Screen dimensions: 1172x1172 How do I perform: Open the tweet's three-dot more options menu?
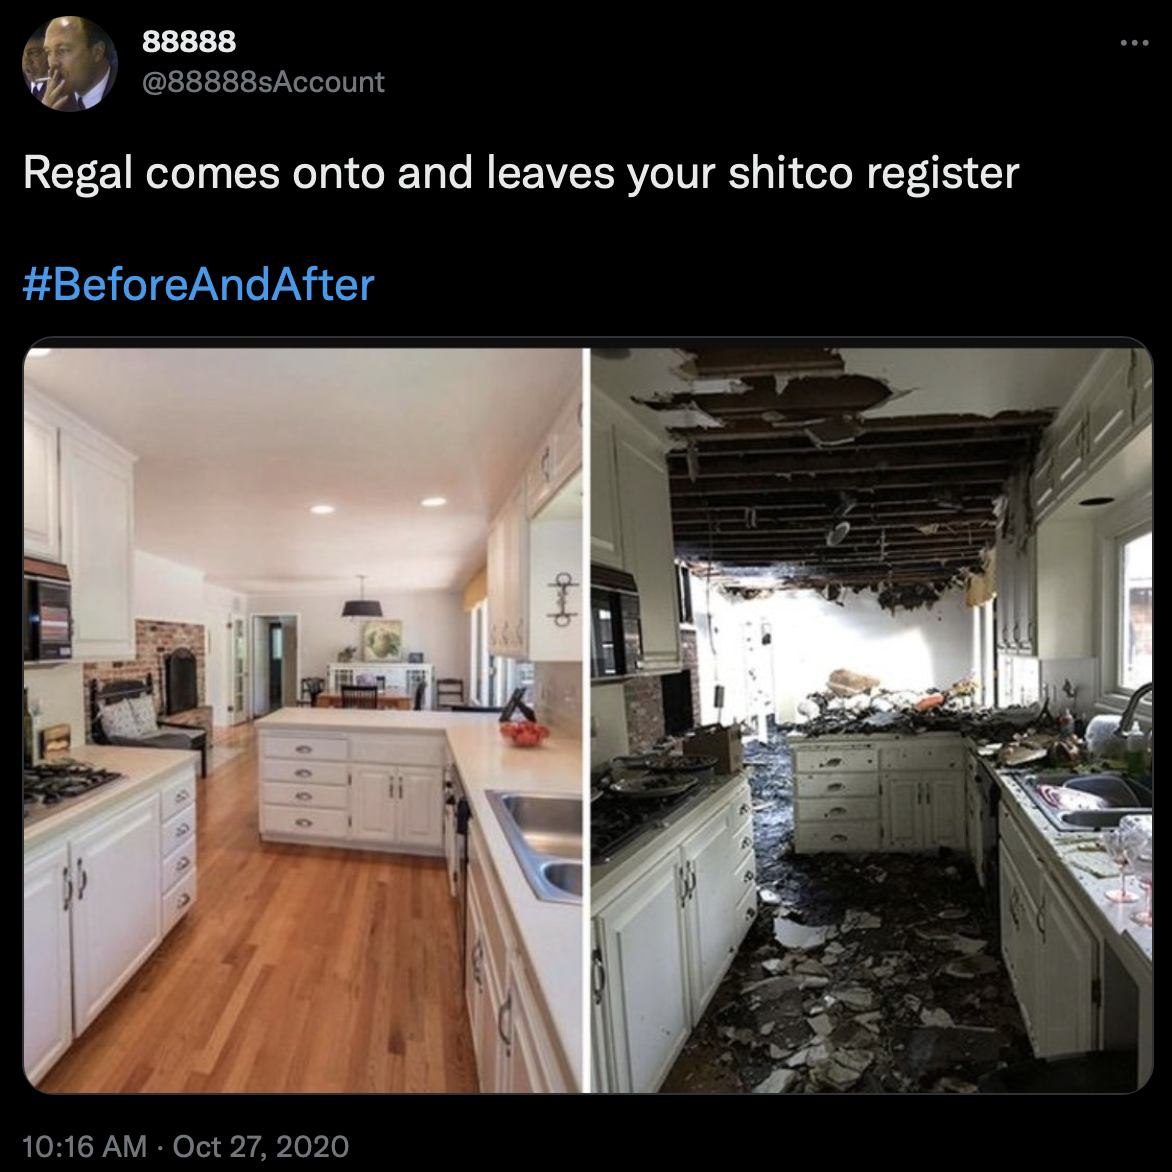[x=1134, y=43]
